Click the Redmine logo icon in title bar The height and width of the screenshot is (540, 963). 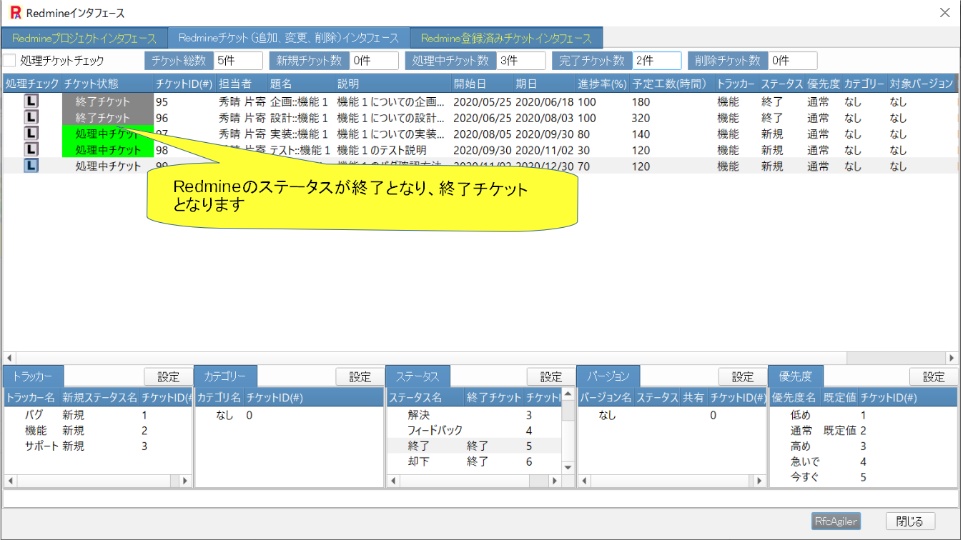15,12
